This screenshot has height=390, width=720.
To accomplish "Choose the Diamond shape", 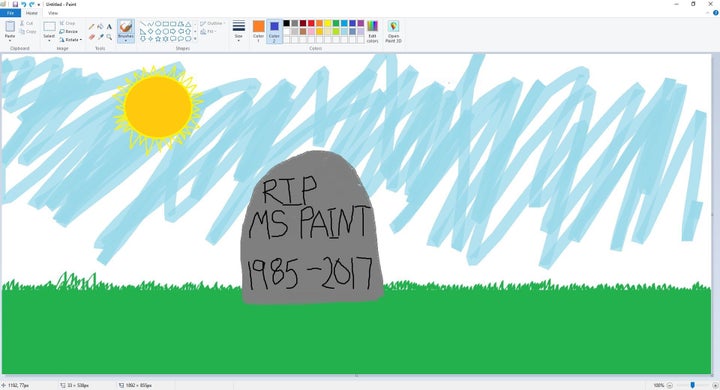I will pos(150,31).
